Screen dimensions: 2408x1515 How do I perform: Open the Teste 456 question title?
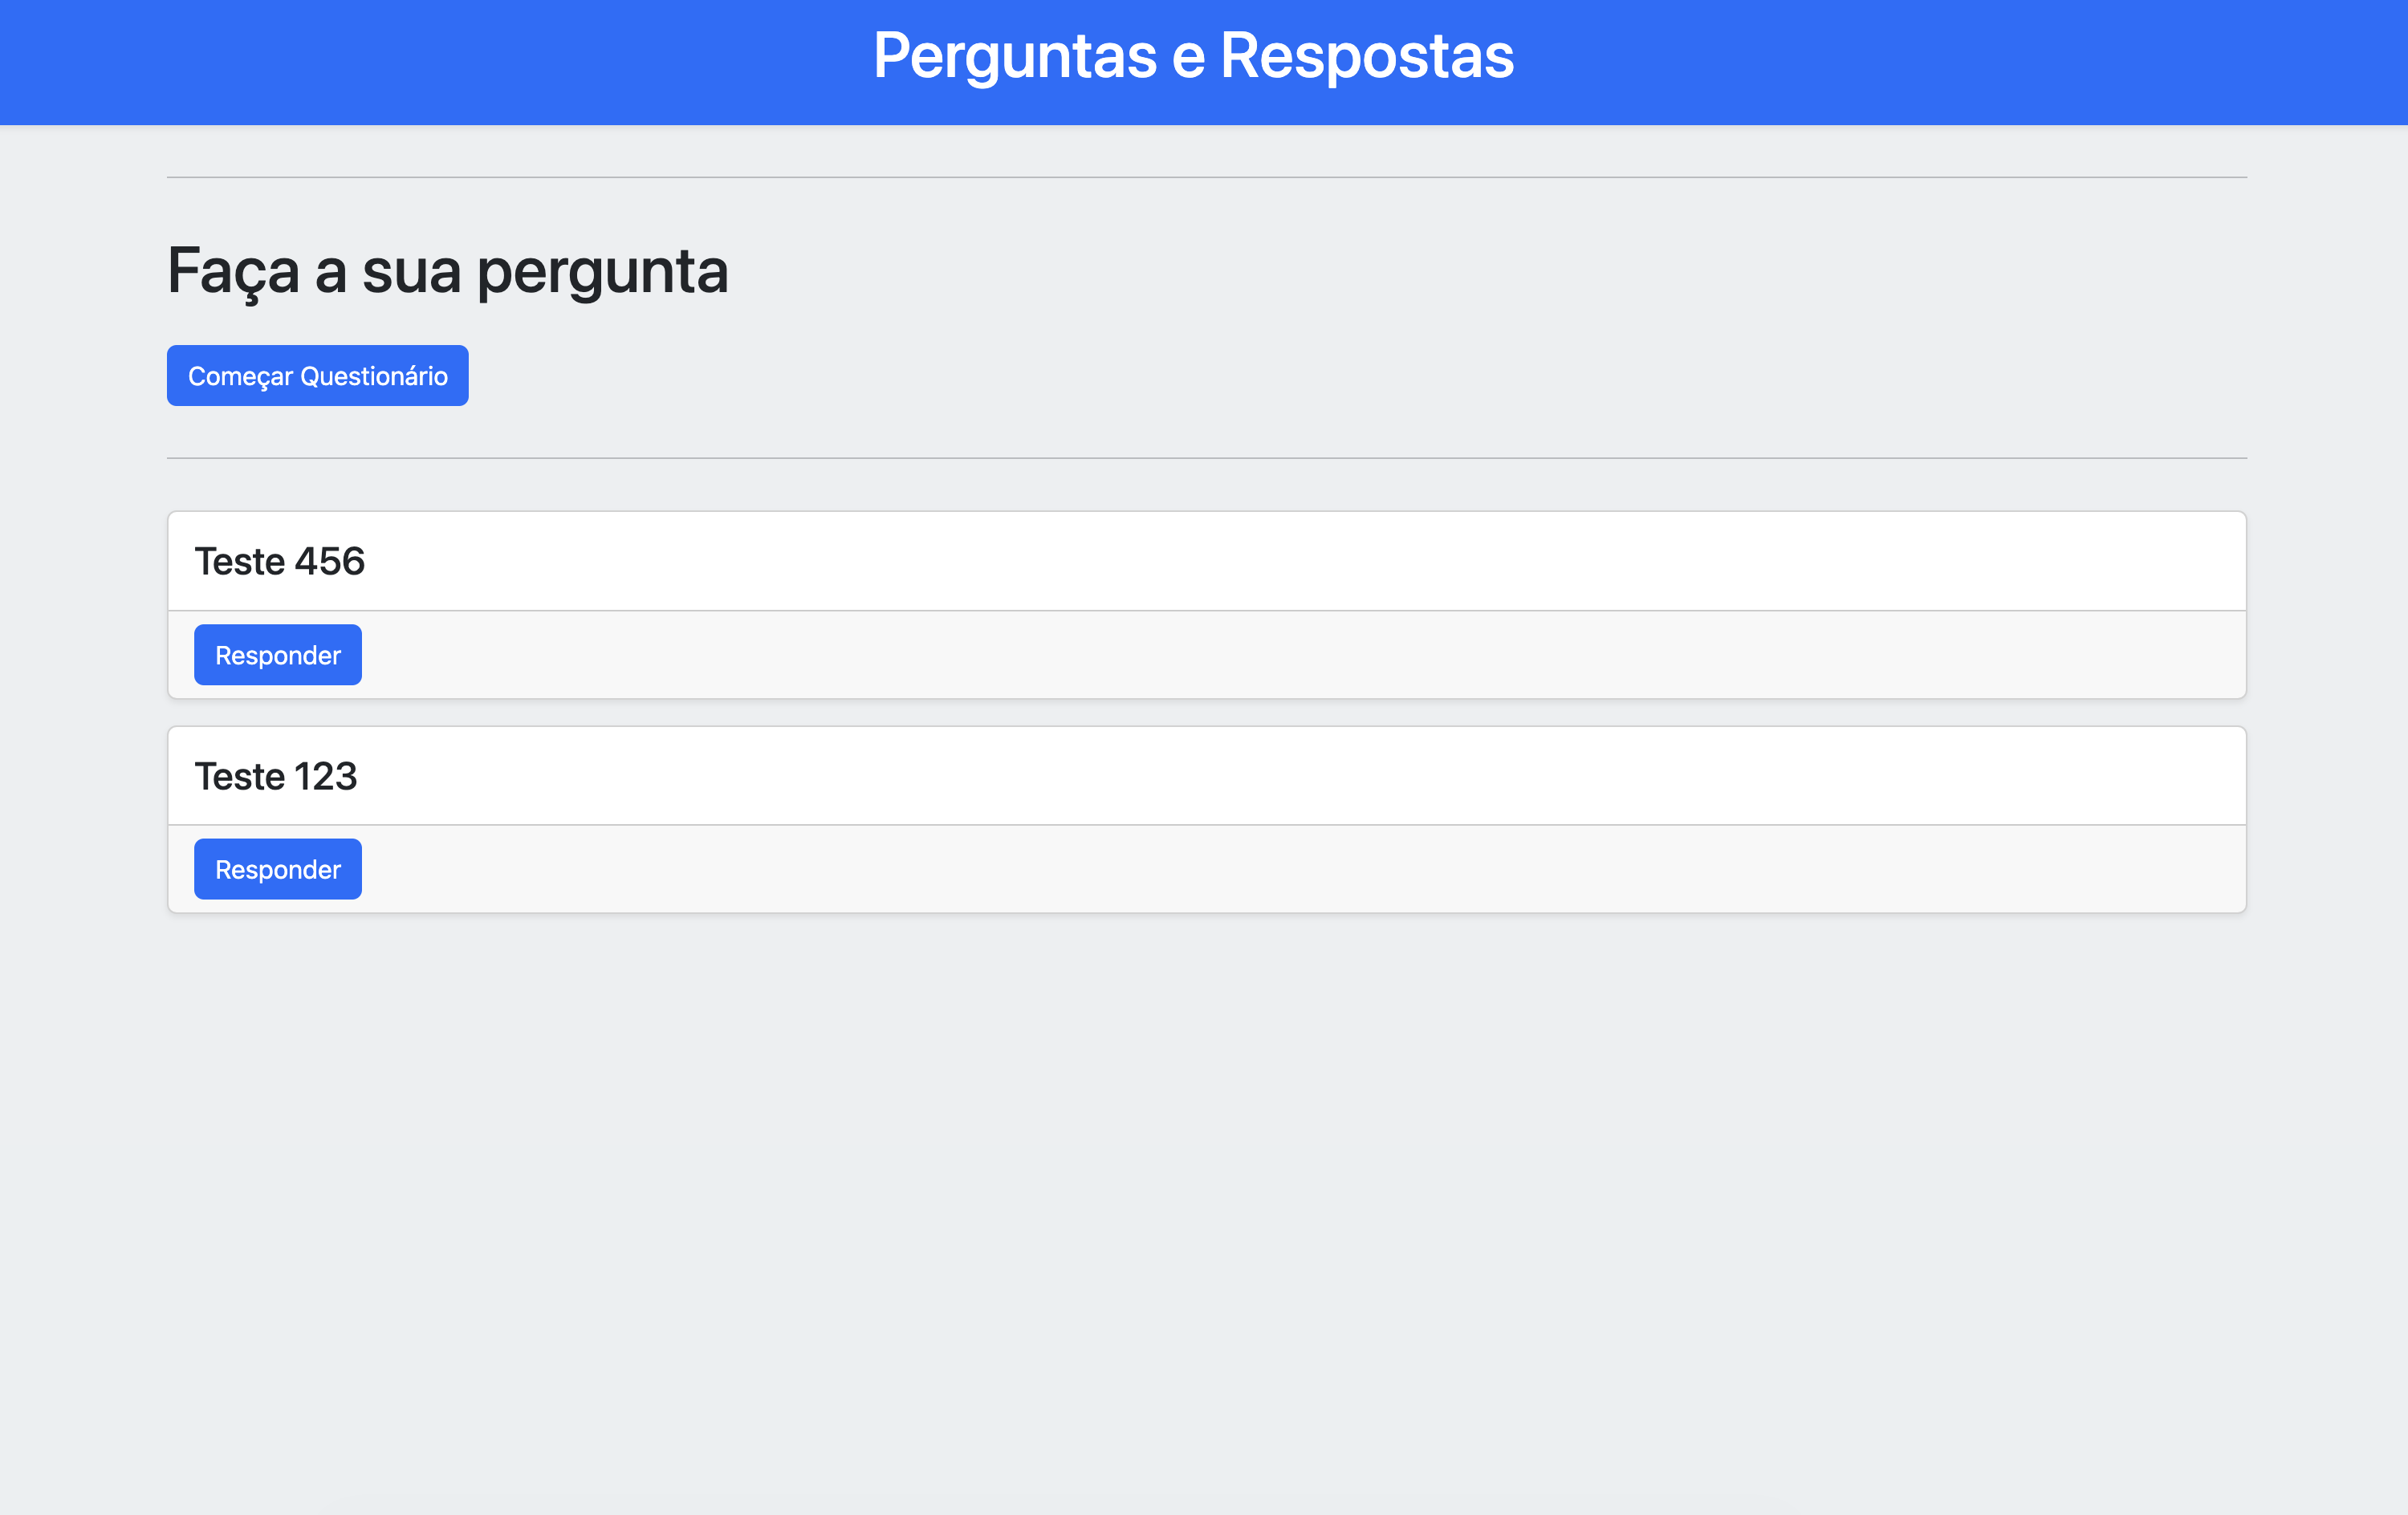pyautogui.click(x=280, y=562)
